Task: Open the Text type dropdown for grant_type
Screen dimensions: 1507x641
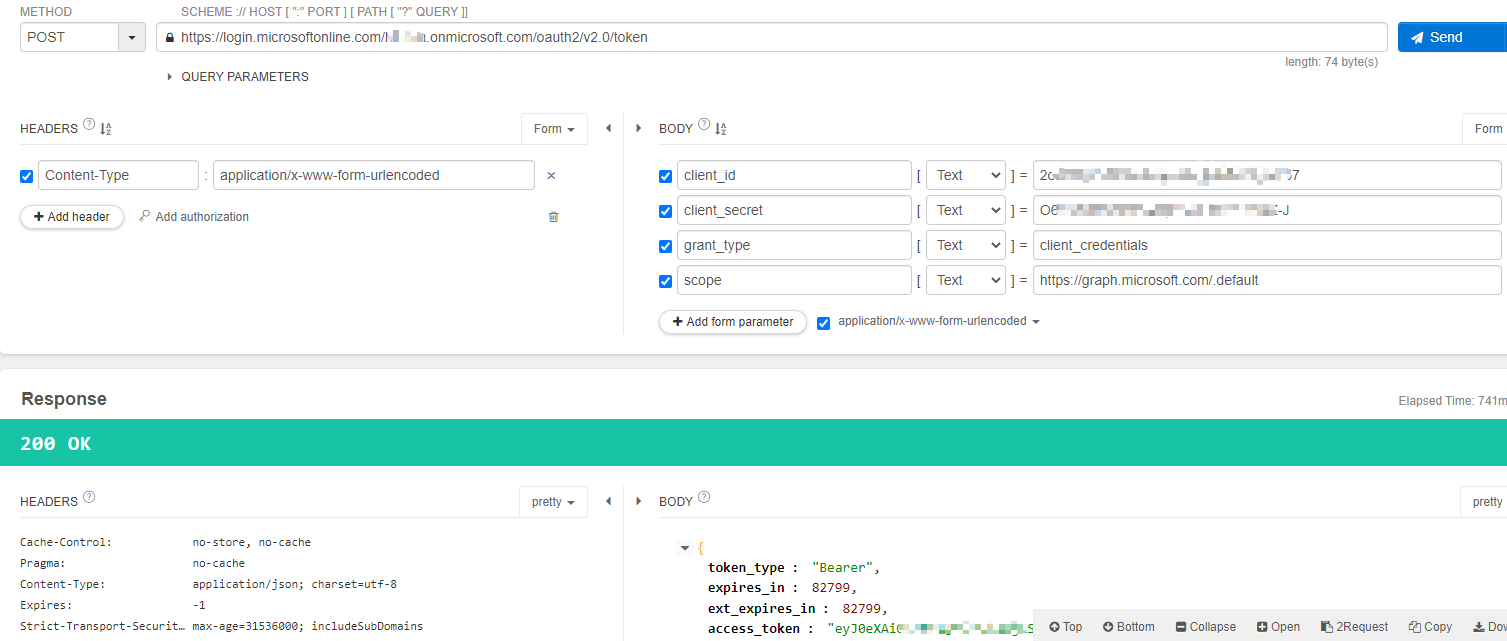Action: [965, 245]
